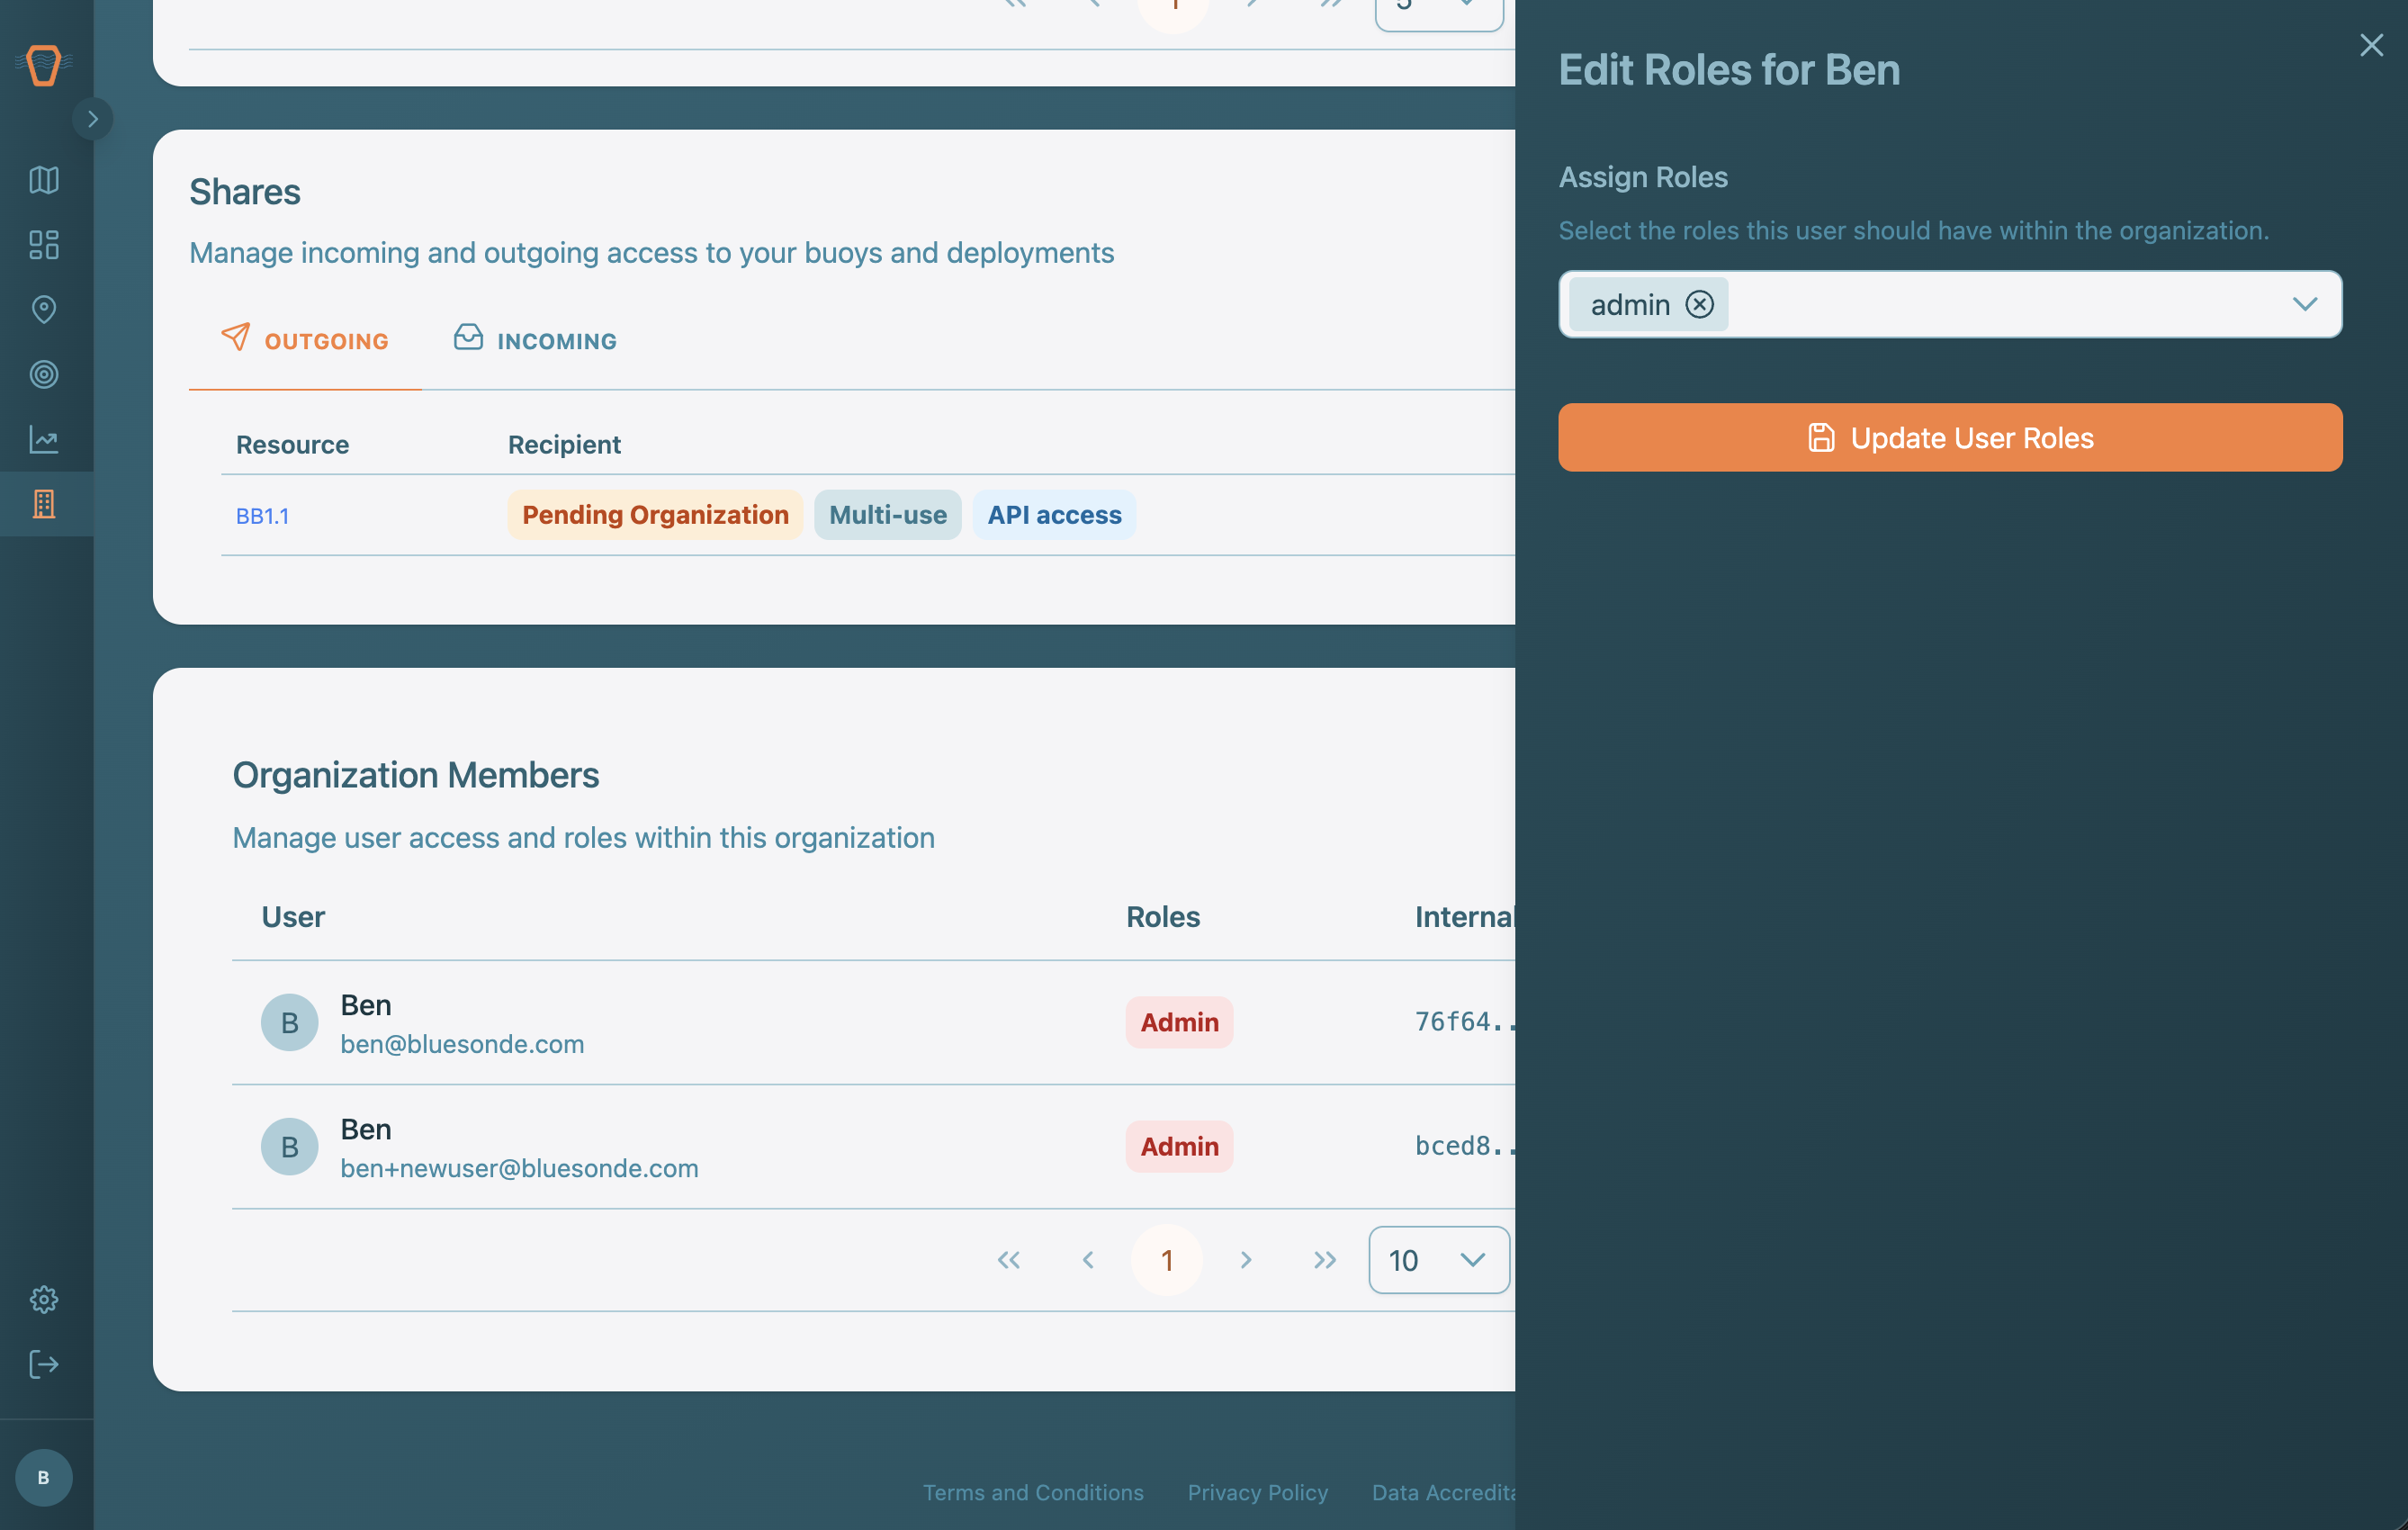The height and width of the screenshot is (1530, 2408).
Task: Go to last page of members
Action: click(1324, 1260)
